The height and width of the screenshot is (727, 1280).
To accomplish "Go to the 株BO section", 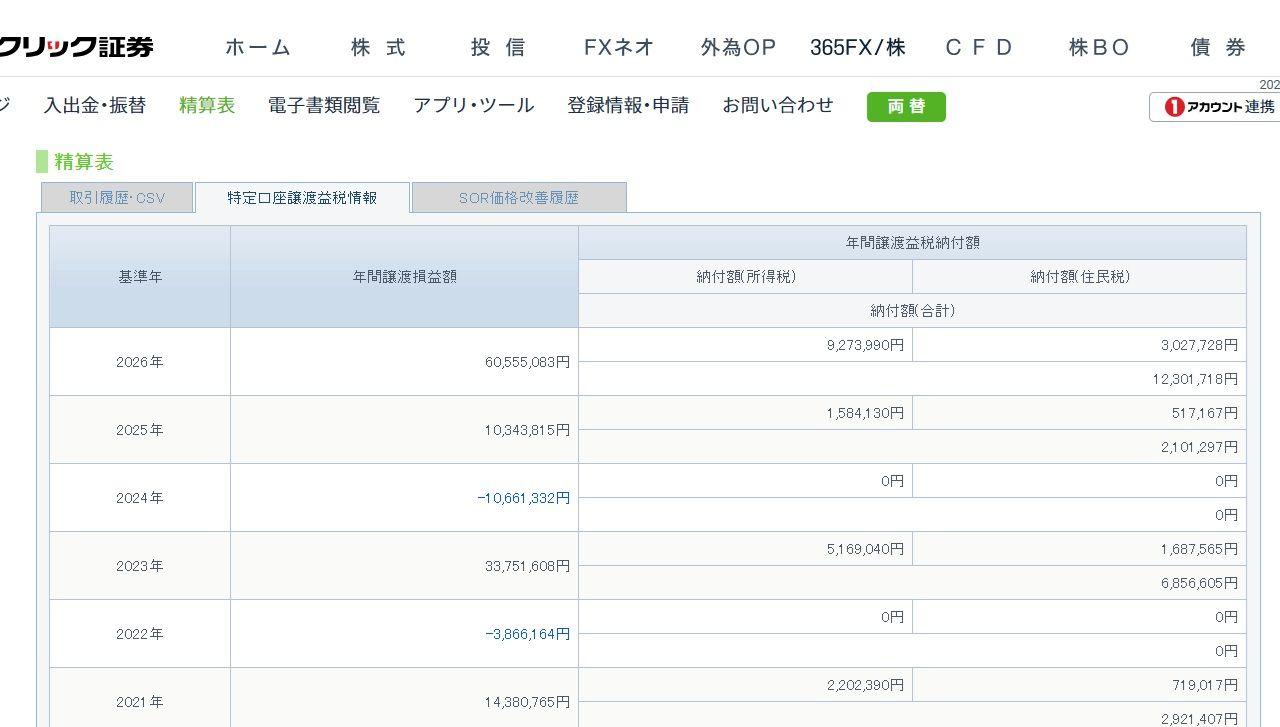I will click(x=1099, y=47).
